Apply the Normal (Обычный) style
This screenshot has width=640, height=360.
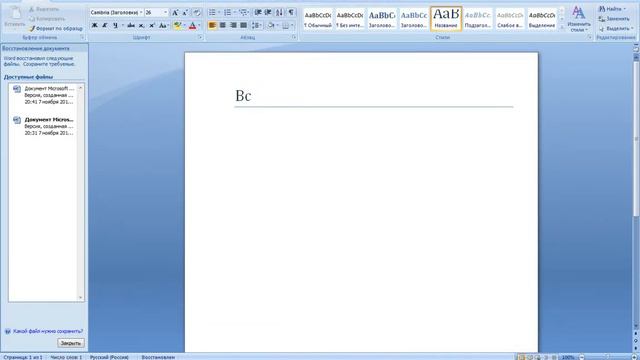coord(318,19)
